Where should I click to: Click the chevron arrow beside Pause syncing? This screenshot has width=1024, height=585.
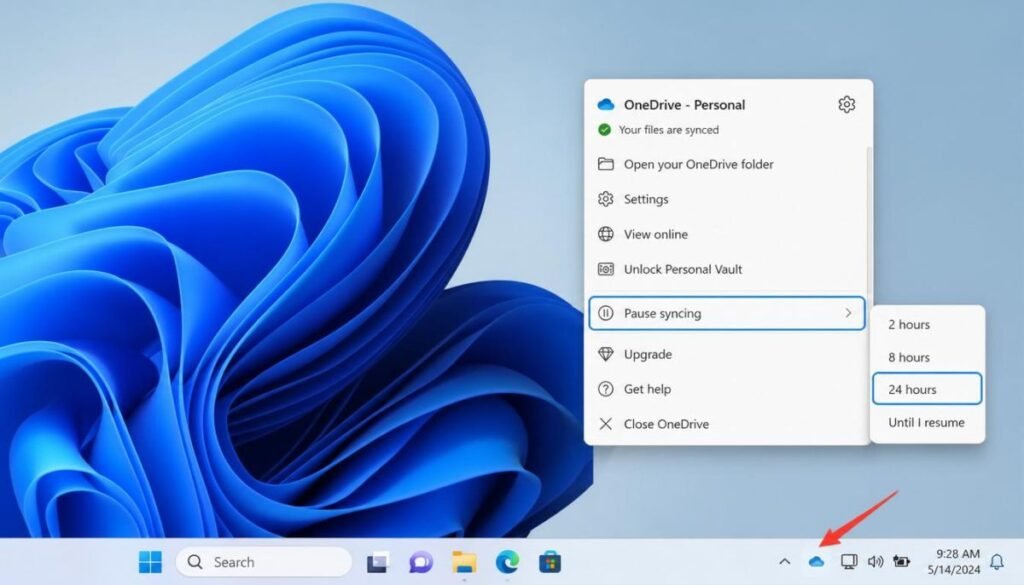[x=848, y=313]
